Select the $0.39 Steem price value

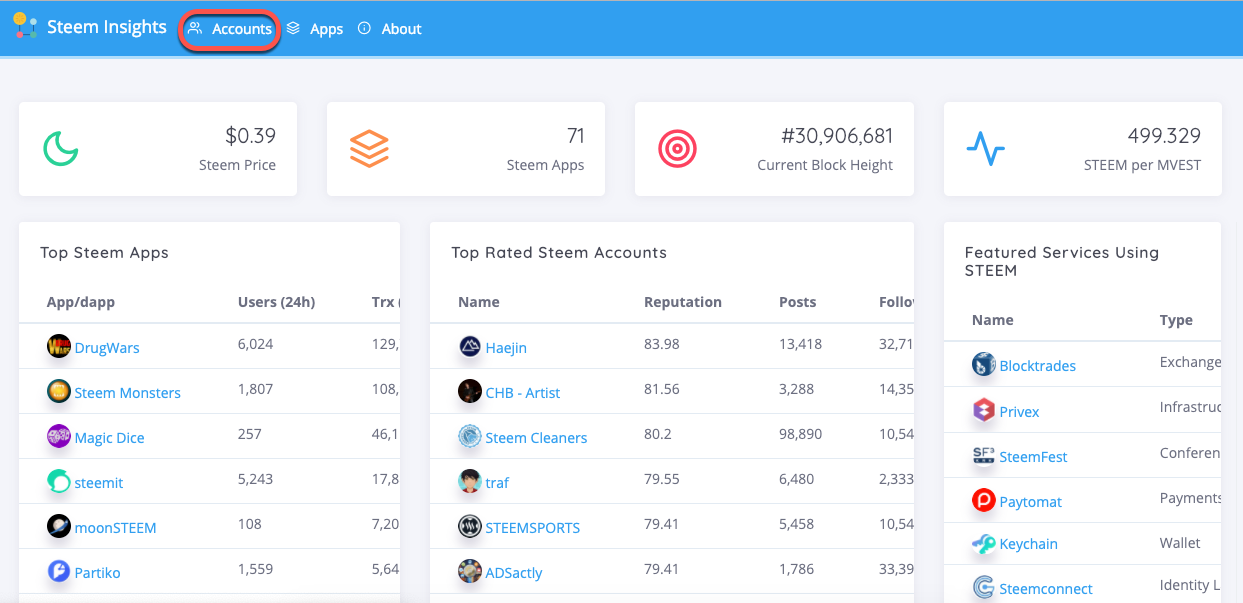coord(250,136)
